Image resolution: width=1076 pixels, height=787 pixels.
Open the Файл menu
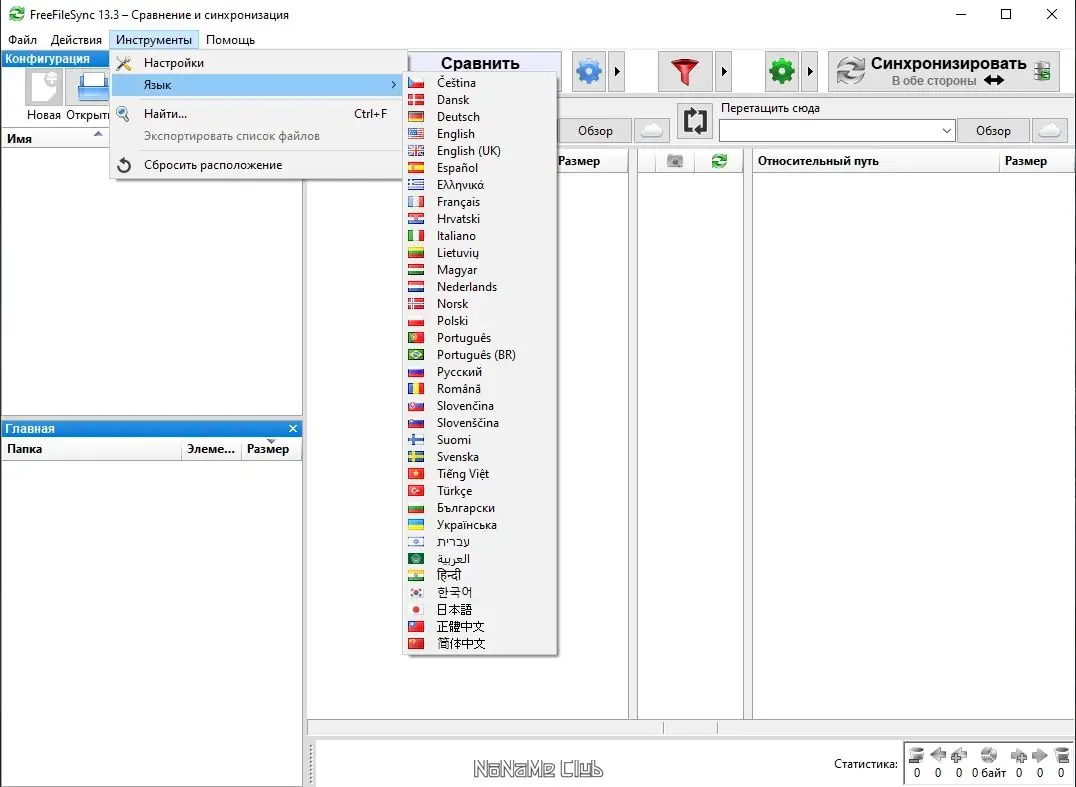point(23,40)
